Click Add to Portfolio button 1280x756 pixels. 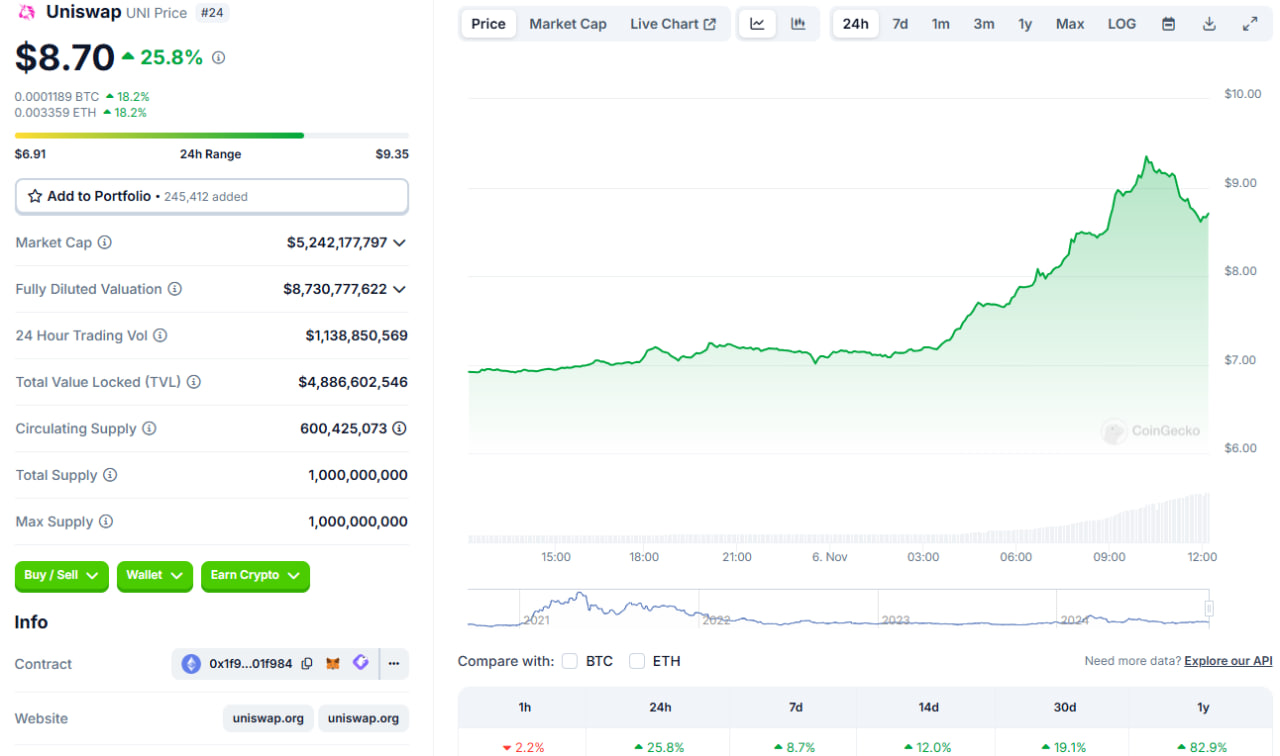coord(212,196)
